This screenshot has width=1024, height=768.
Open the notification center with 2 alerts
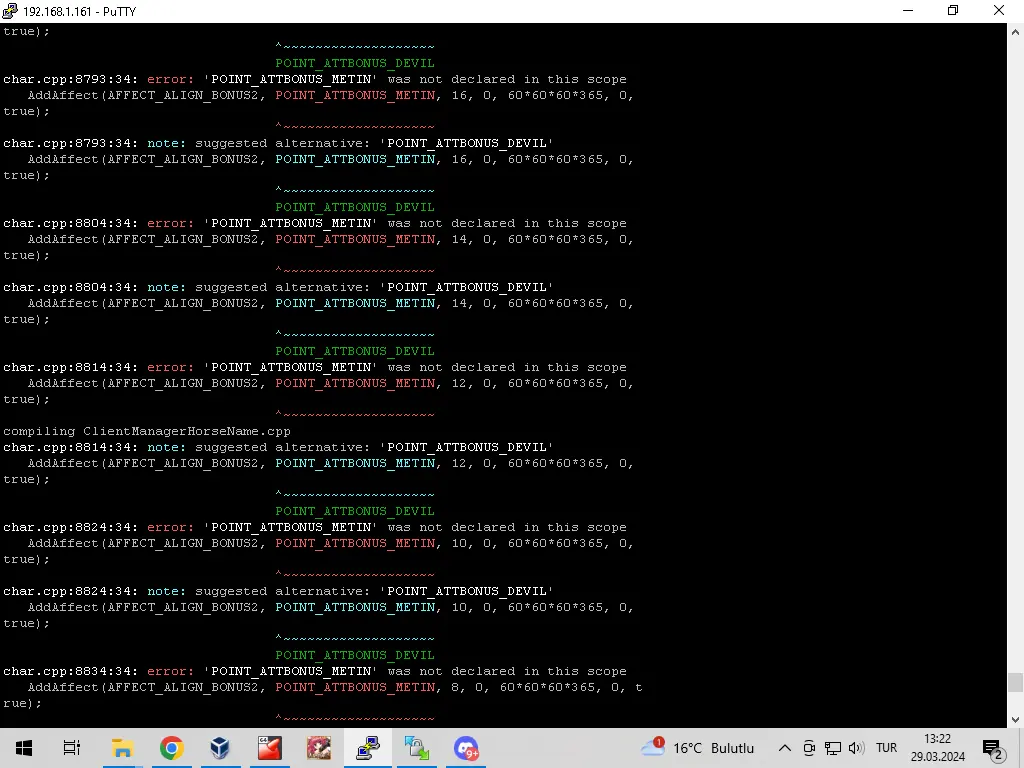pyautogui.click(x=993, y=748)
